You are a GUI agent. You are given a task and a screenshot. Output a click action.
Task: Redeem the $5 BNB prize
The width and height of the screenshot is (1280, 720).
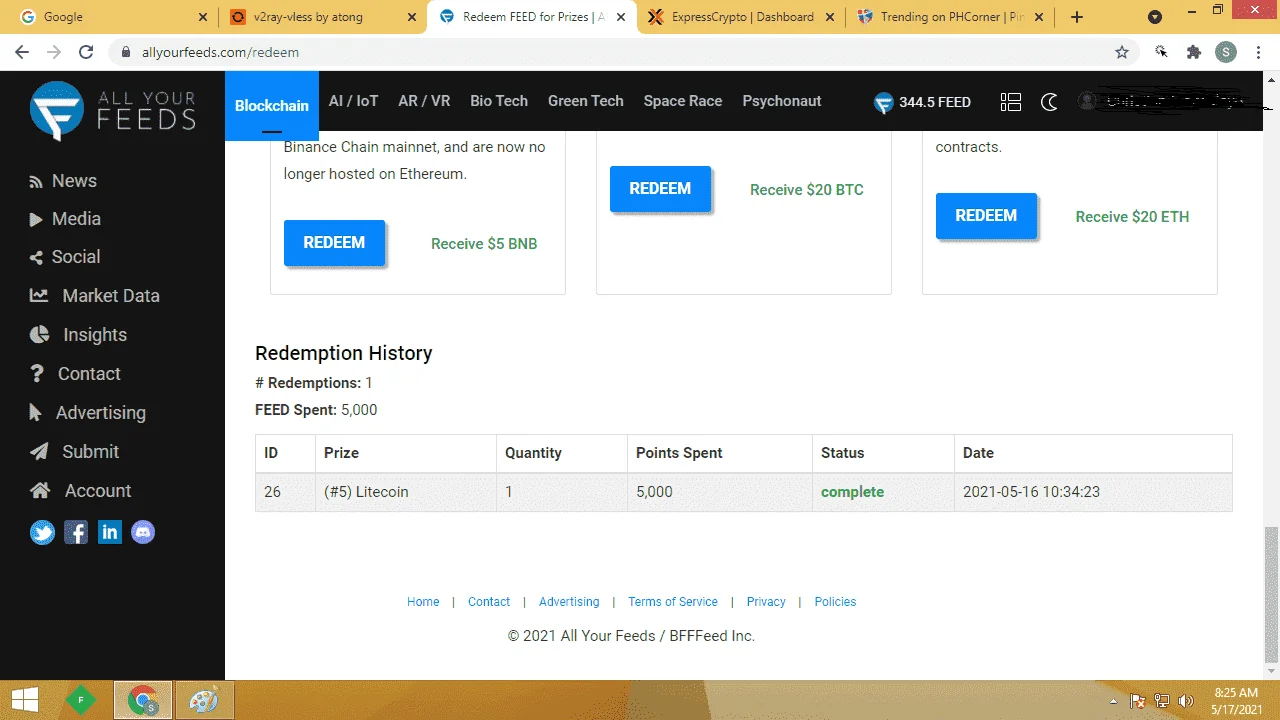click(334, 243)
